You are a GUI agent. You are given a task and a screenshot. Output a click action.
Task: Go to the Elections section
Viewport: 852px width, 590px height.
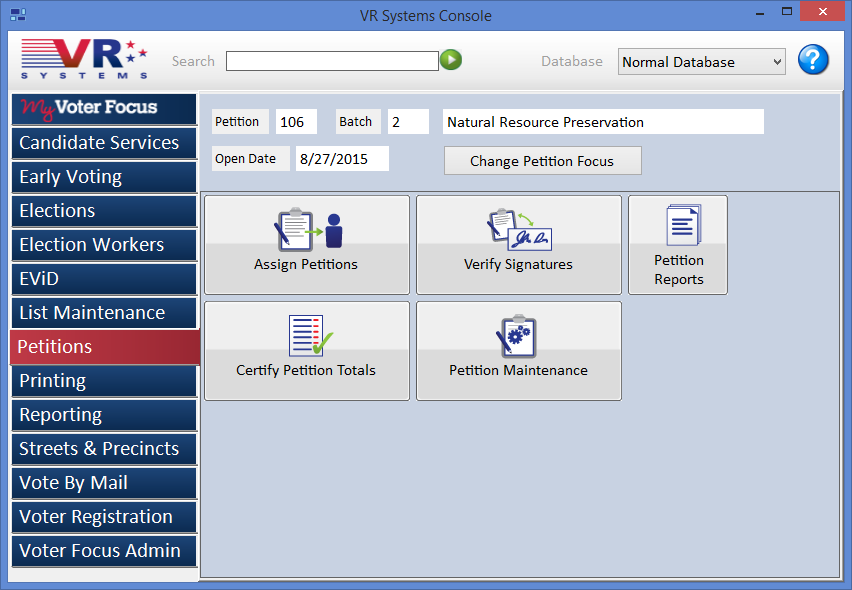(x=104, y=211)
